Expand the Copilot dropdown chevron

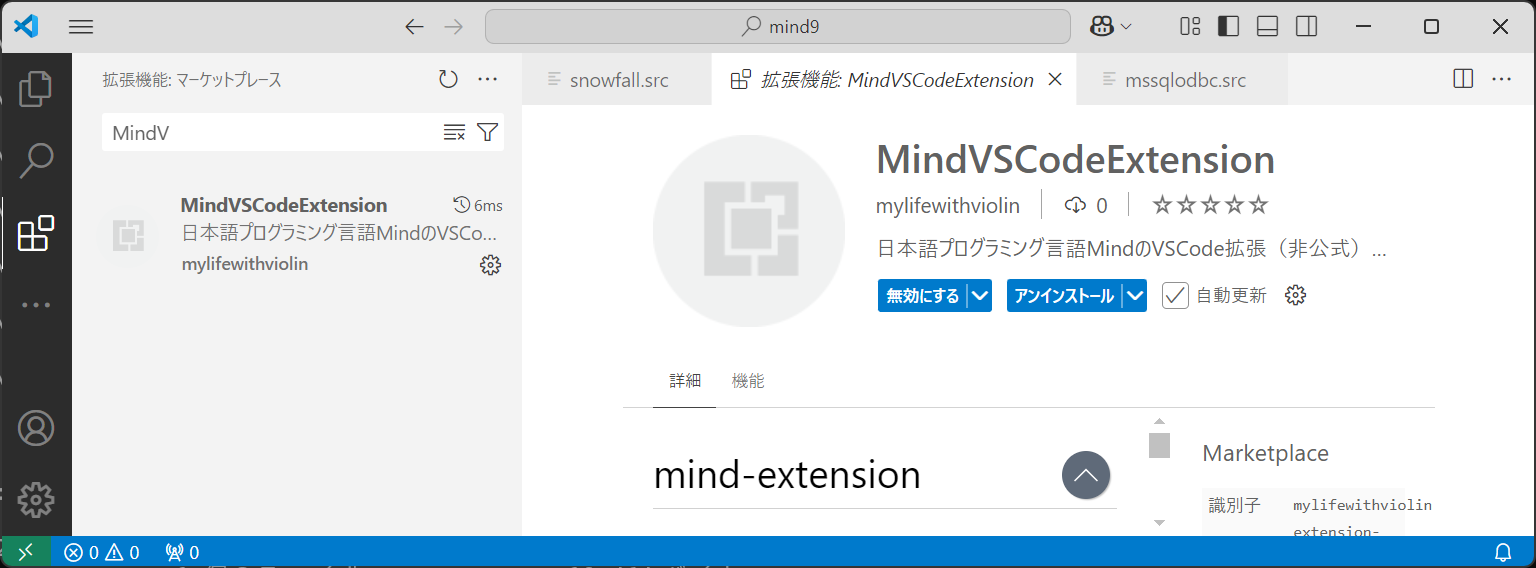coord(1126,27)
